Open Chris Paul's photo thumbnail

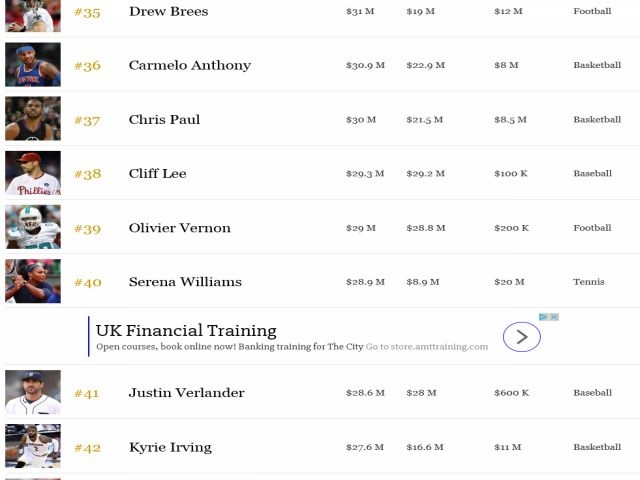(x=33, y=118)
